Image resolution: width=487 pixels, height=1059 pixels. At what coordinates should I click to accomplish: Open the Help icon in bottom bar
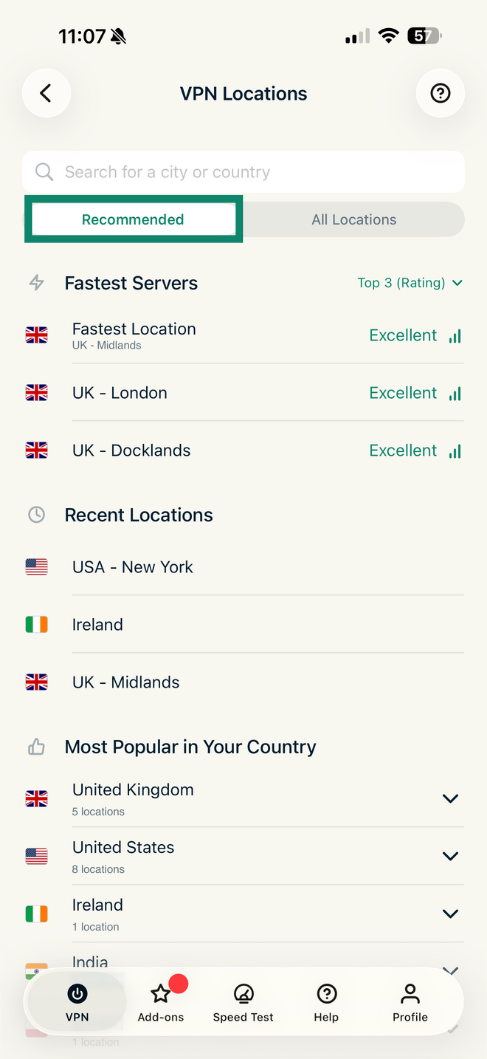327,993
